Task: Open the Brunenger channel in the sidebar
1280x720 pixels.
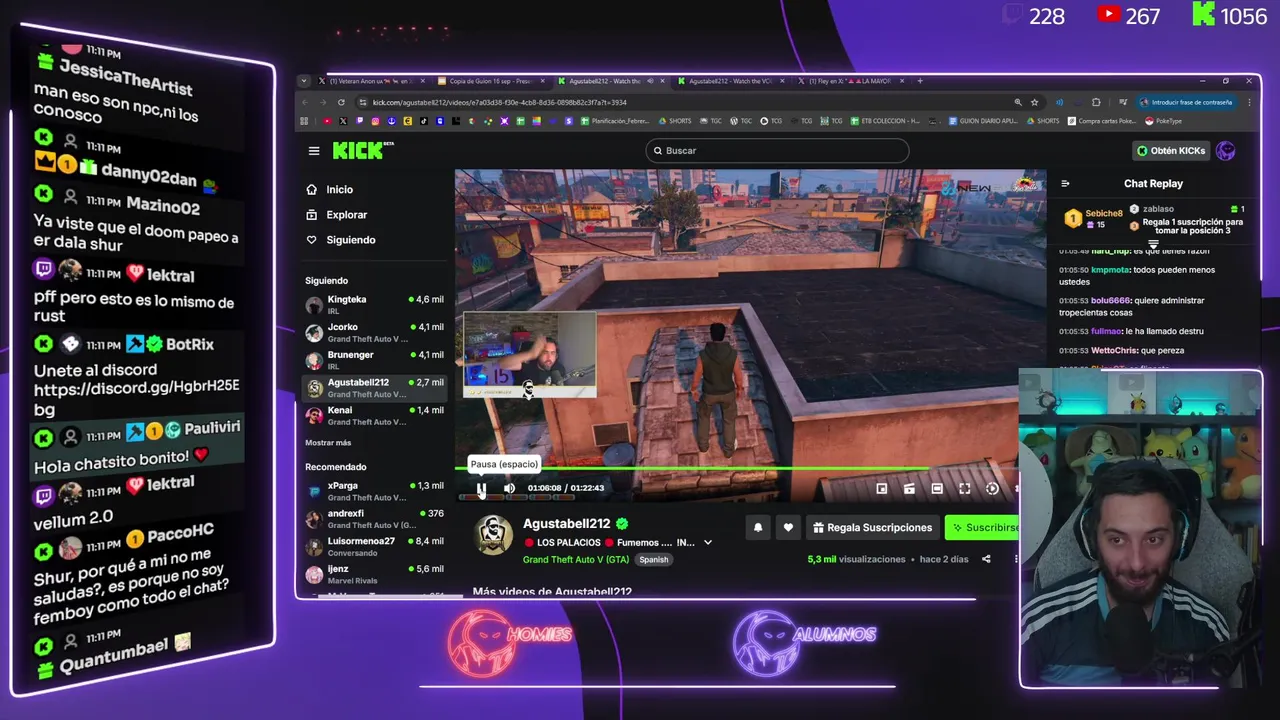Action: click(x=375, y=360)
